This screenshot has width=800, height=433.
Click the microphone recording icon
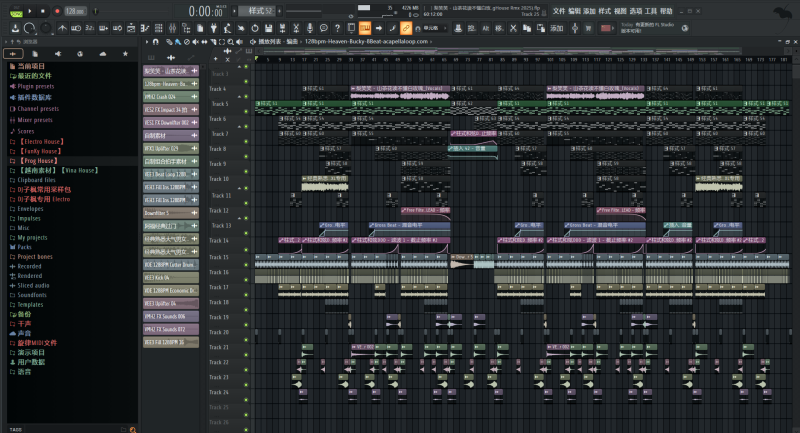coord(310,29)
